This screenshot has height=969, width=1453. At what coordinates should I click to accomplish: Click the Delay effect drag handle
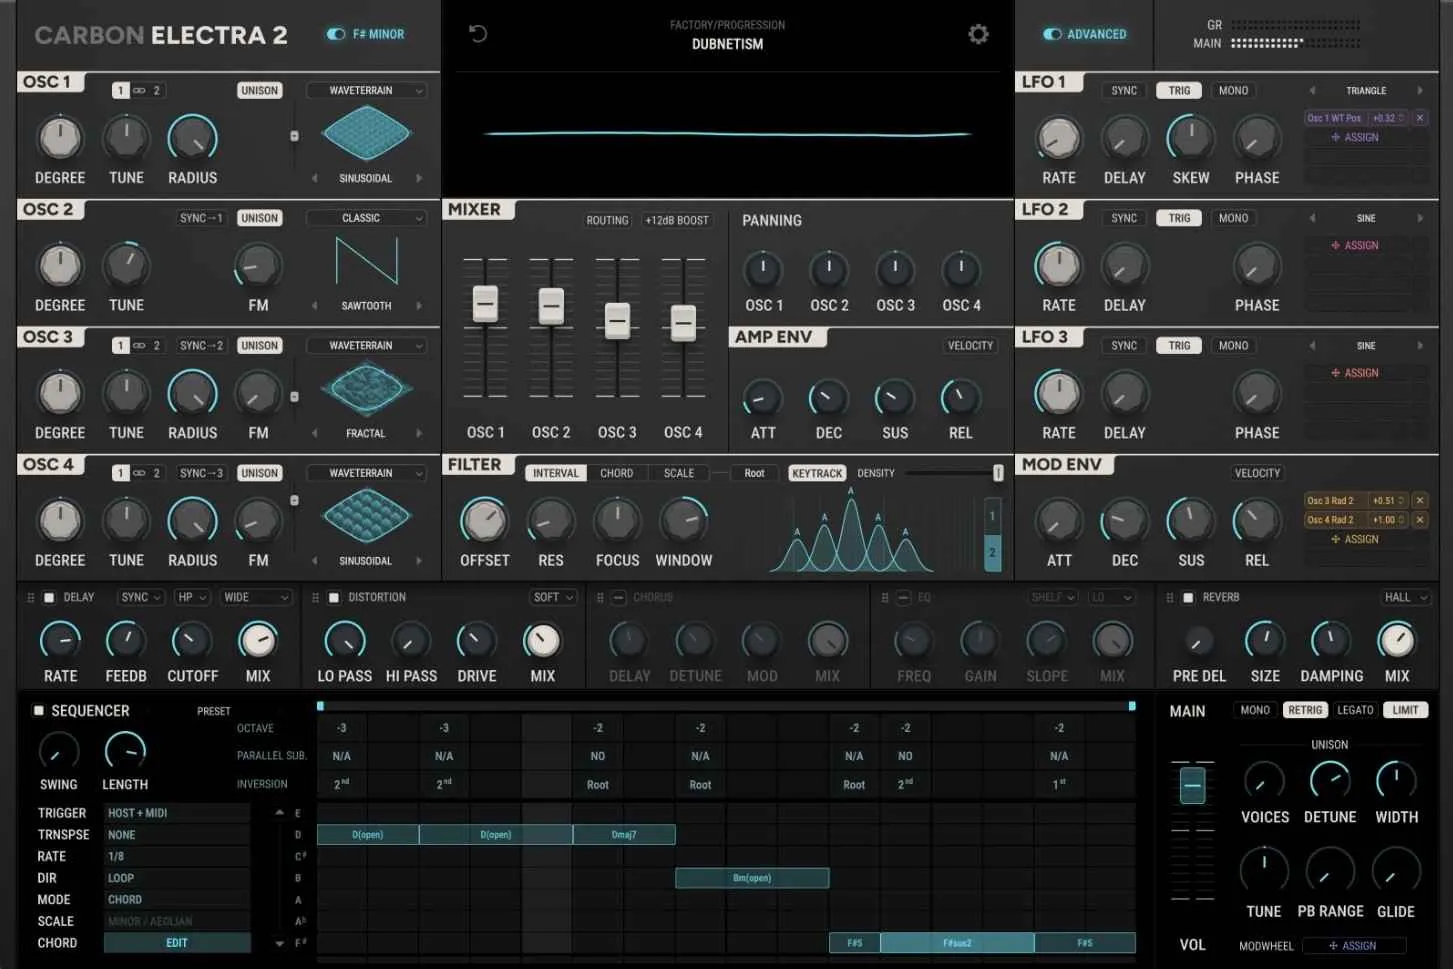tap(30, 598)
